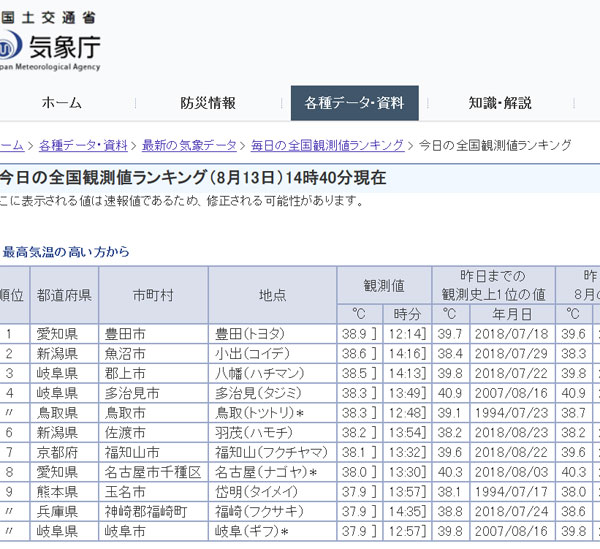Click the 熊本県 prefecture cell
Image resolution: width=600 pixels, height=549 pixels.
click(x=64, y=492)
